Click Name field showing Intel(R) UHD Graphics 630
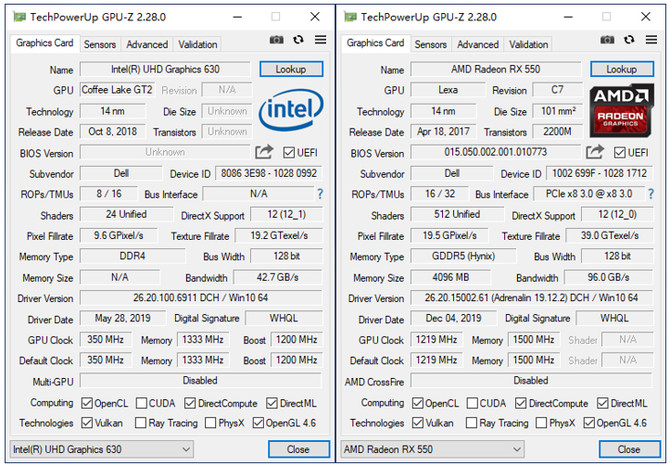 tap(165, 69)
